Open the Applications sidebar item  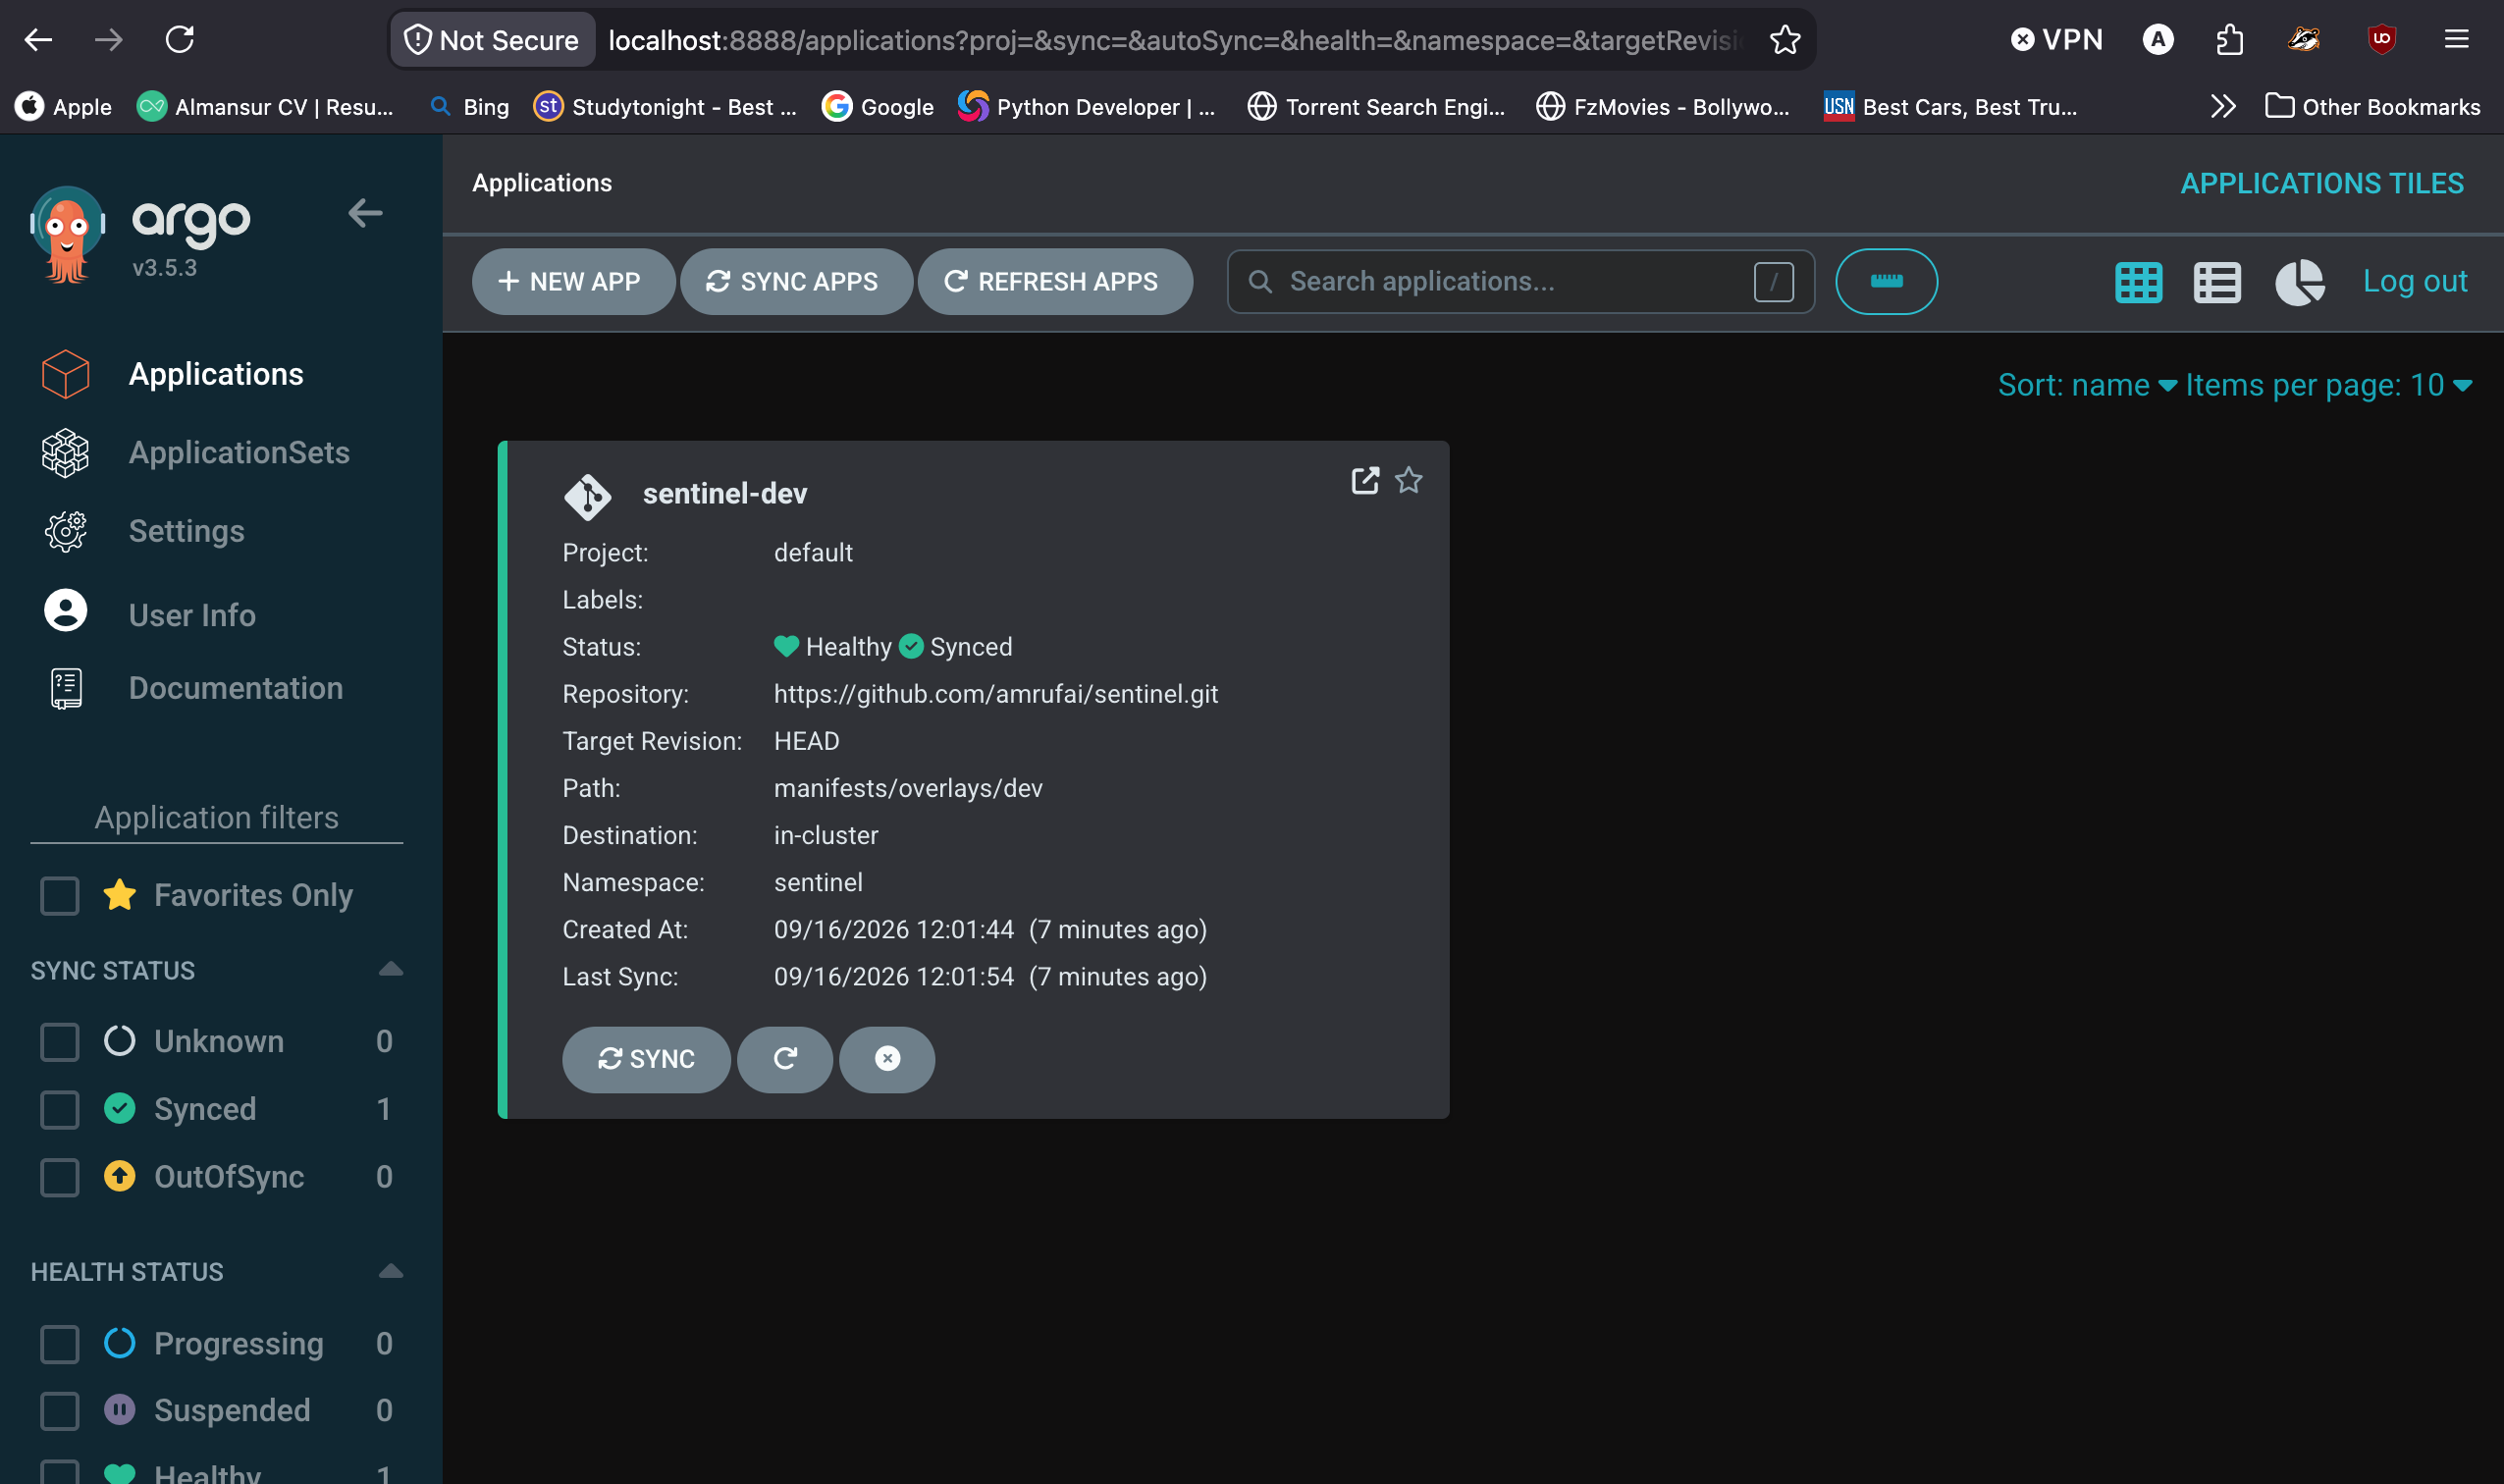coord(216,374)
